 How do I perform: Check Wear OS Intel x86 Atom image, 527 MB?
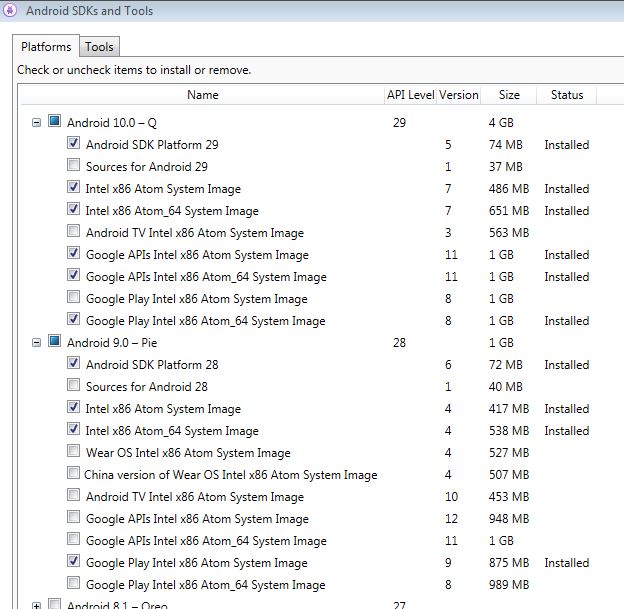click(x=74, y=451)
